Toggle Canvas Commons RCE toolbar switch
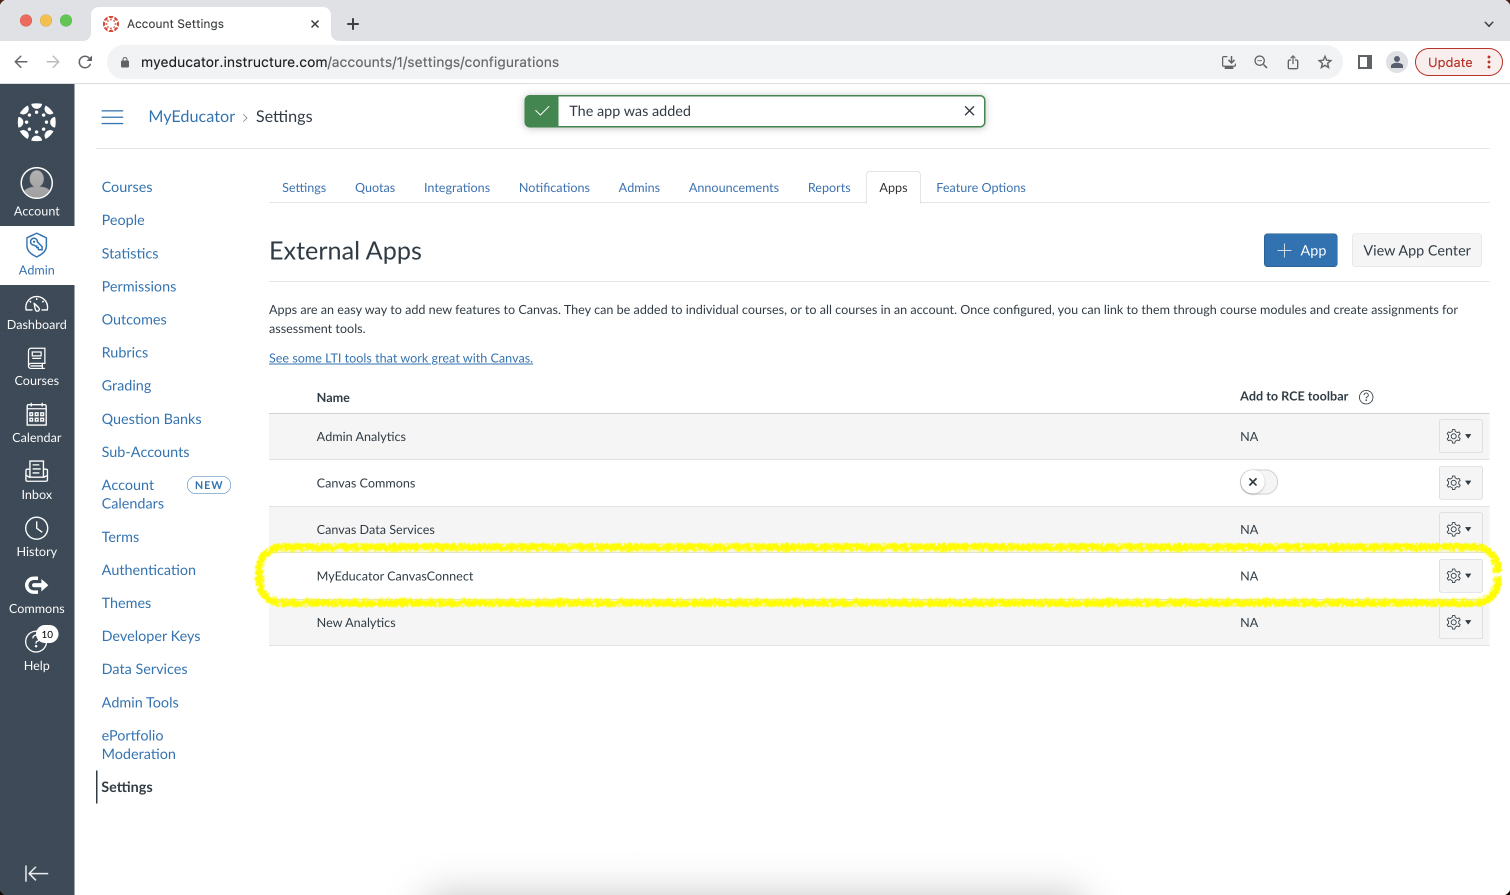Screen dimensions: 1510x895 tap(1258, 482)
